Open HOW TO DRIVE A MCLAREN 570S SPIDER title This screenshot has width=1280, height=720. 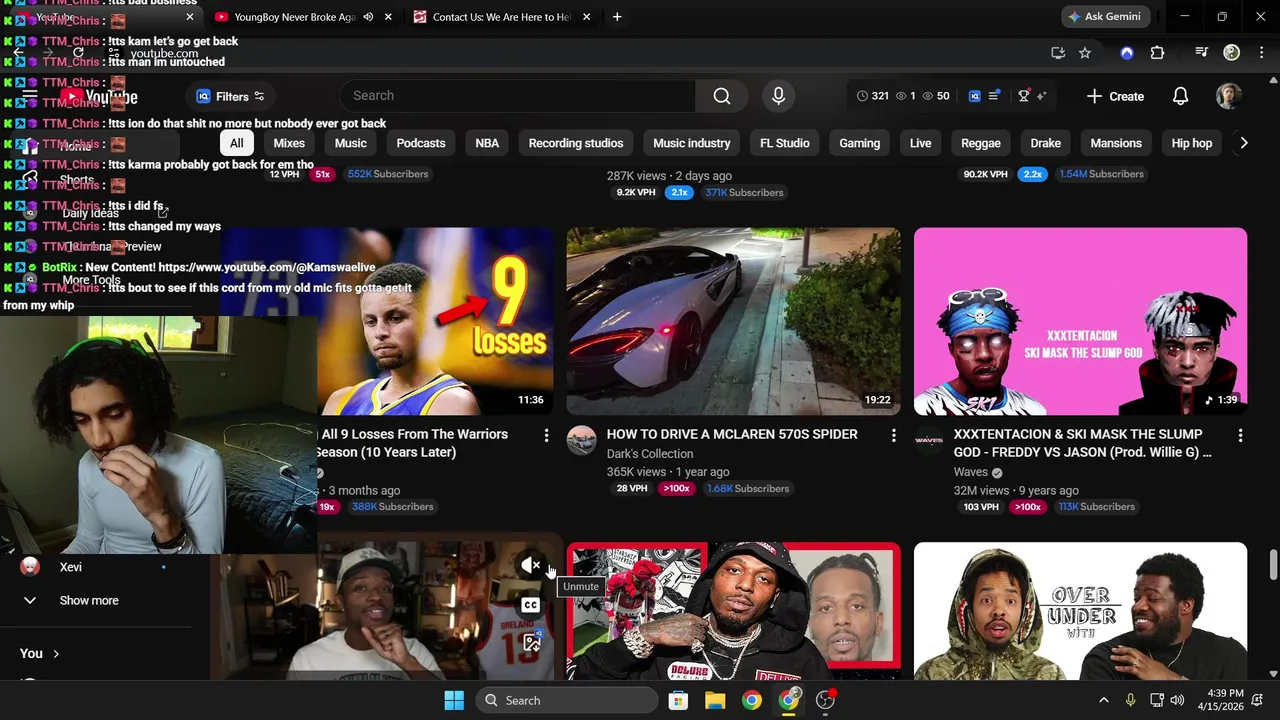click(x=732, y=434)
